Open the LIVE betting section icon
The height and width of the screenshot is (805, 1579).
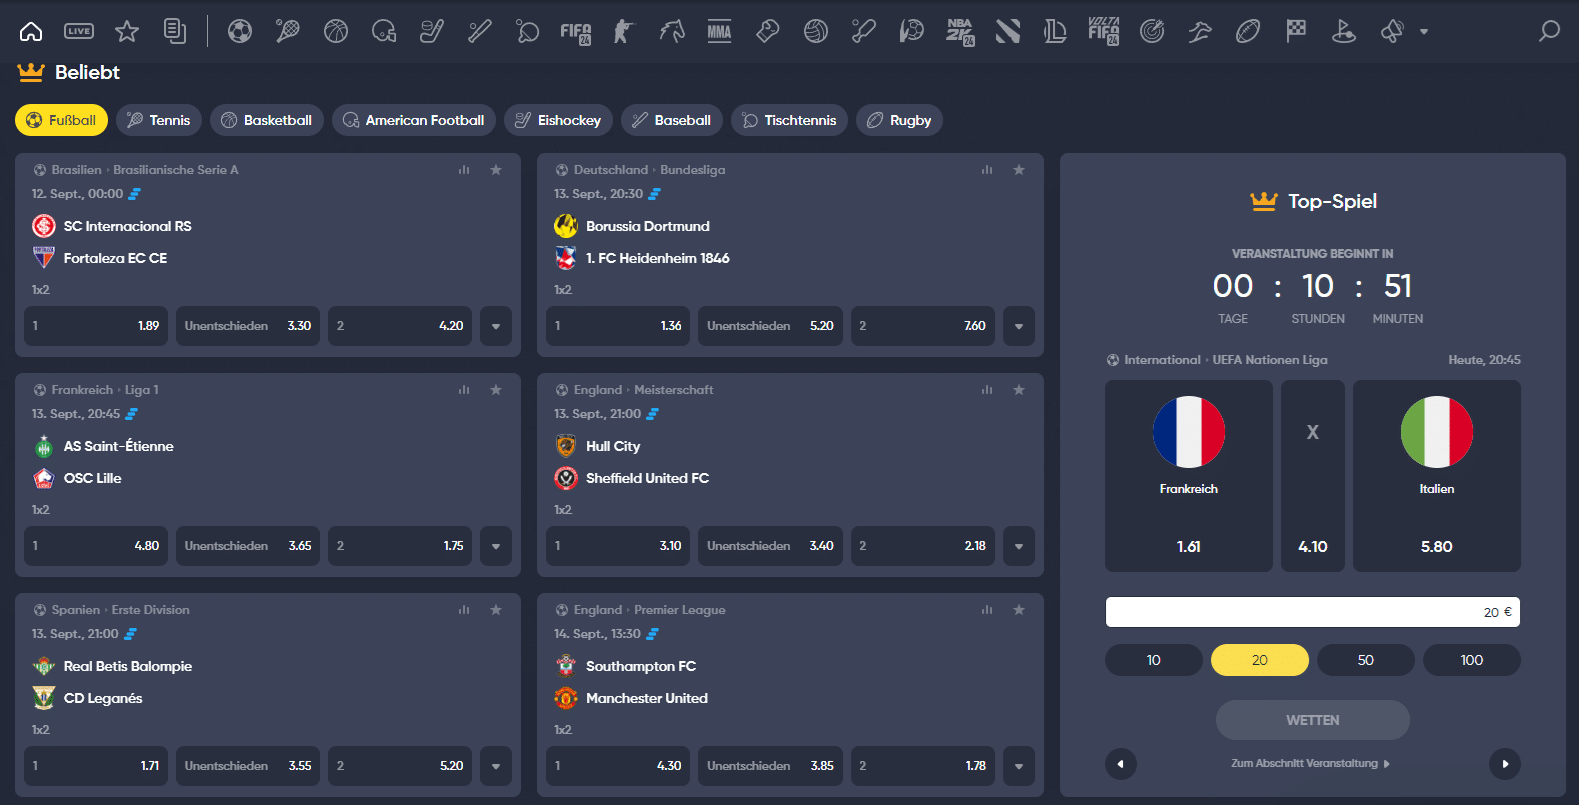point(79,32)
